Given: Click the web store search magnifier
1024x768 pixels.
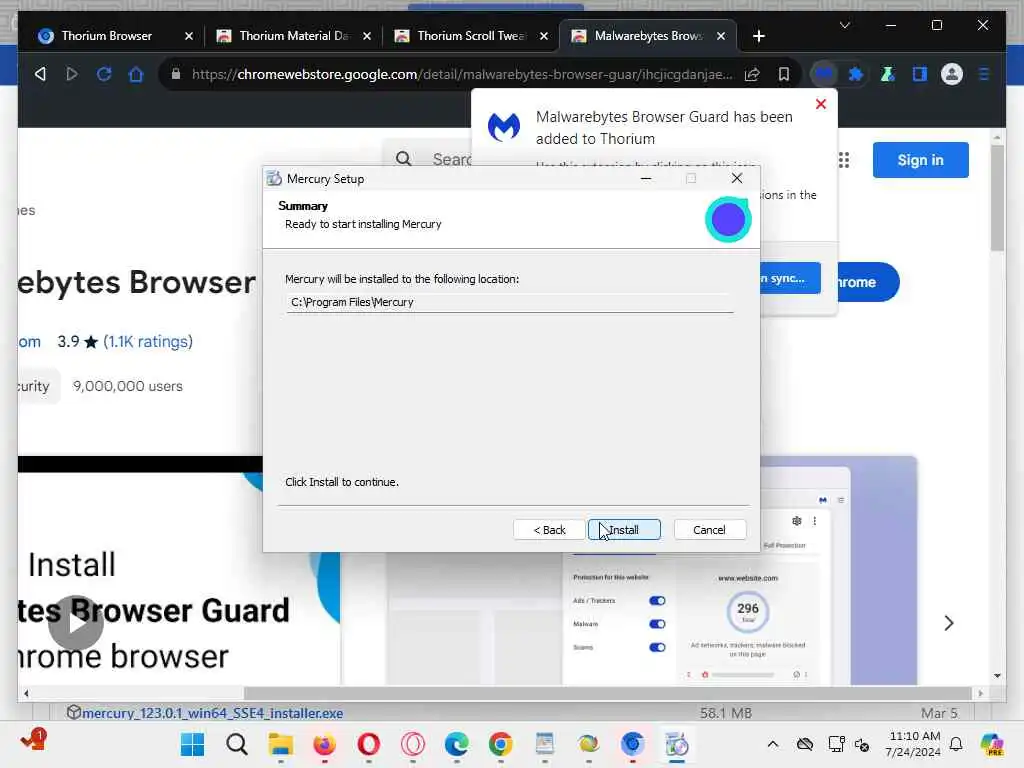Looking at the screenshot, I should [404, 159].
